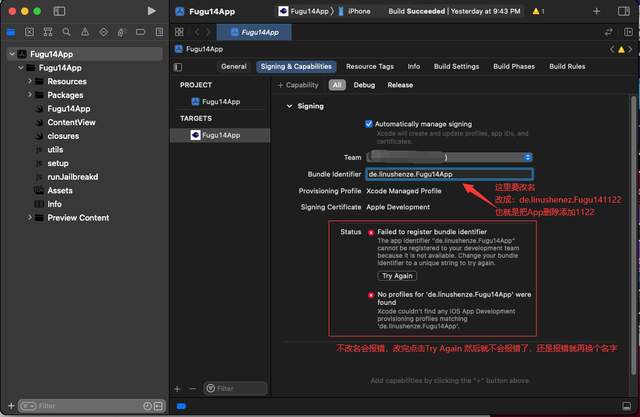Screen dimensions: 640x417
Task: Open the Symbol navigator
Action: [x=48, y=32]
